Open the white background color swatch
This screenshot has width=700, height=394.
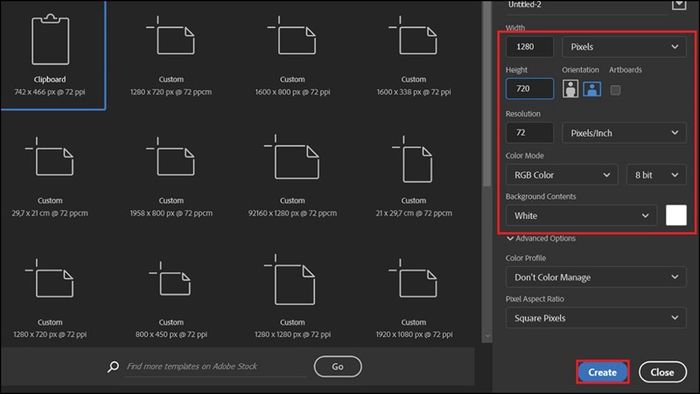point(676,216)
